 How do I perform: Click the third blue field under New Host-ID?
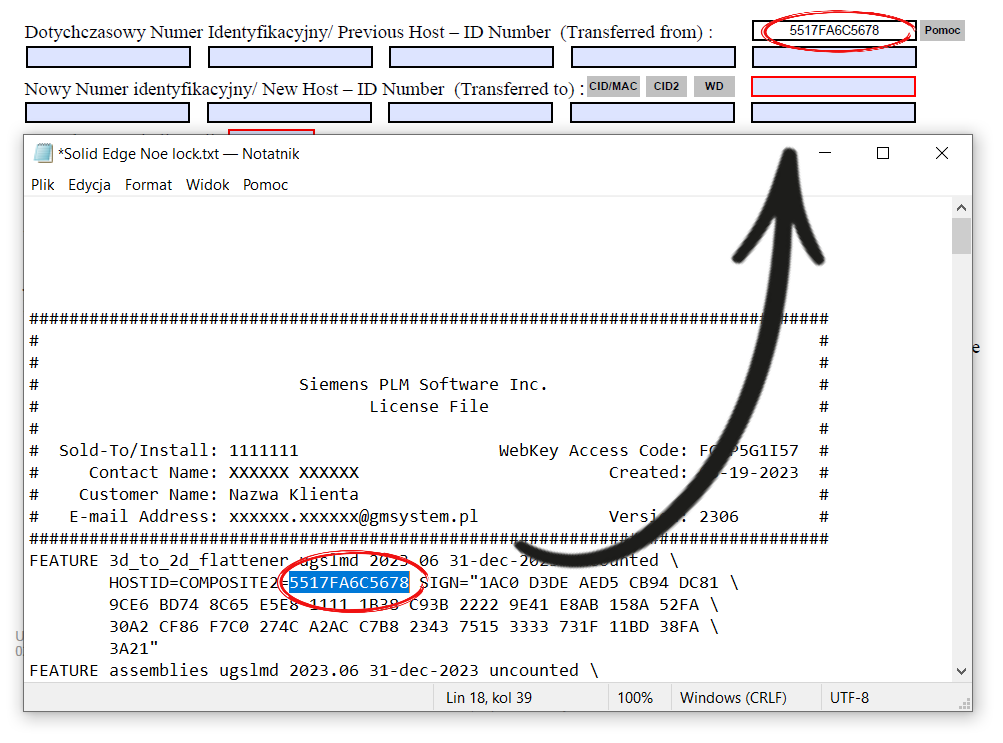tap(470, 113)
